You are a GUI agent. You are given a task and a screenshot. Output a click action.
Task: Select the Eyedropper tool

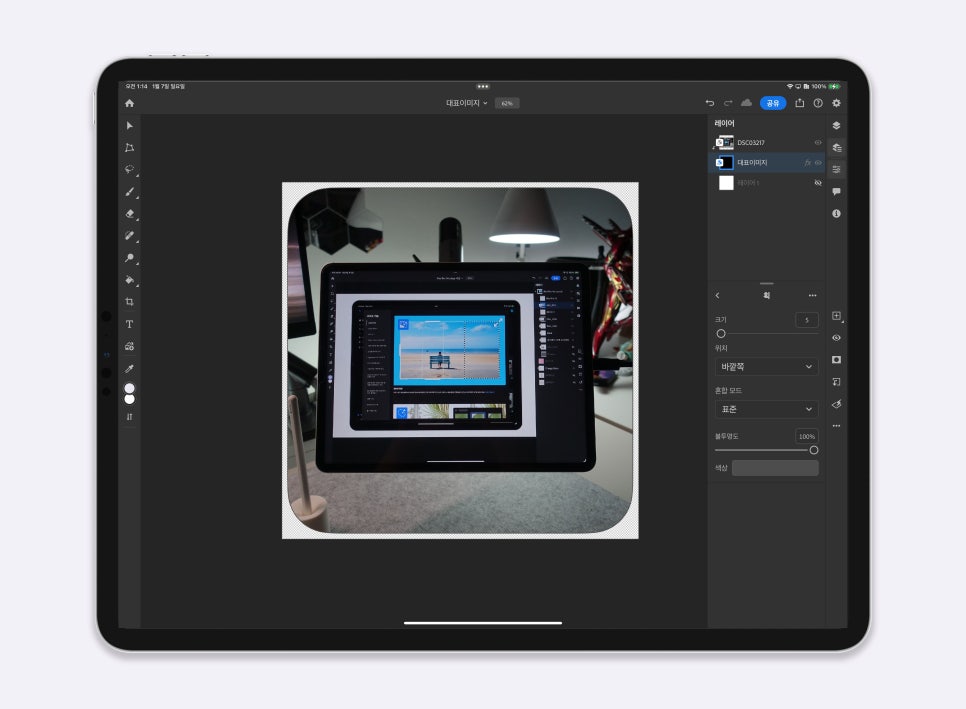coord(129,368)
